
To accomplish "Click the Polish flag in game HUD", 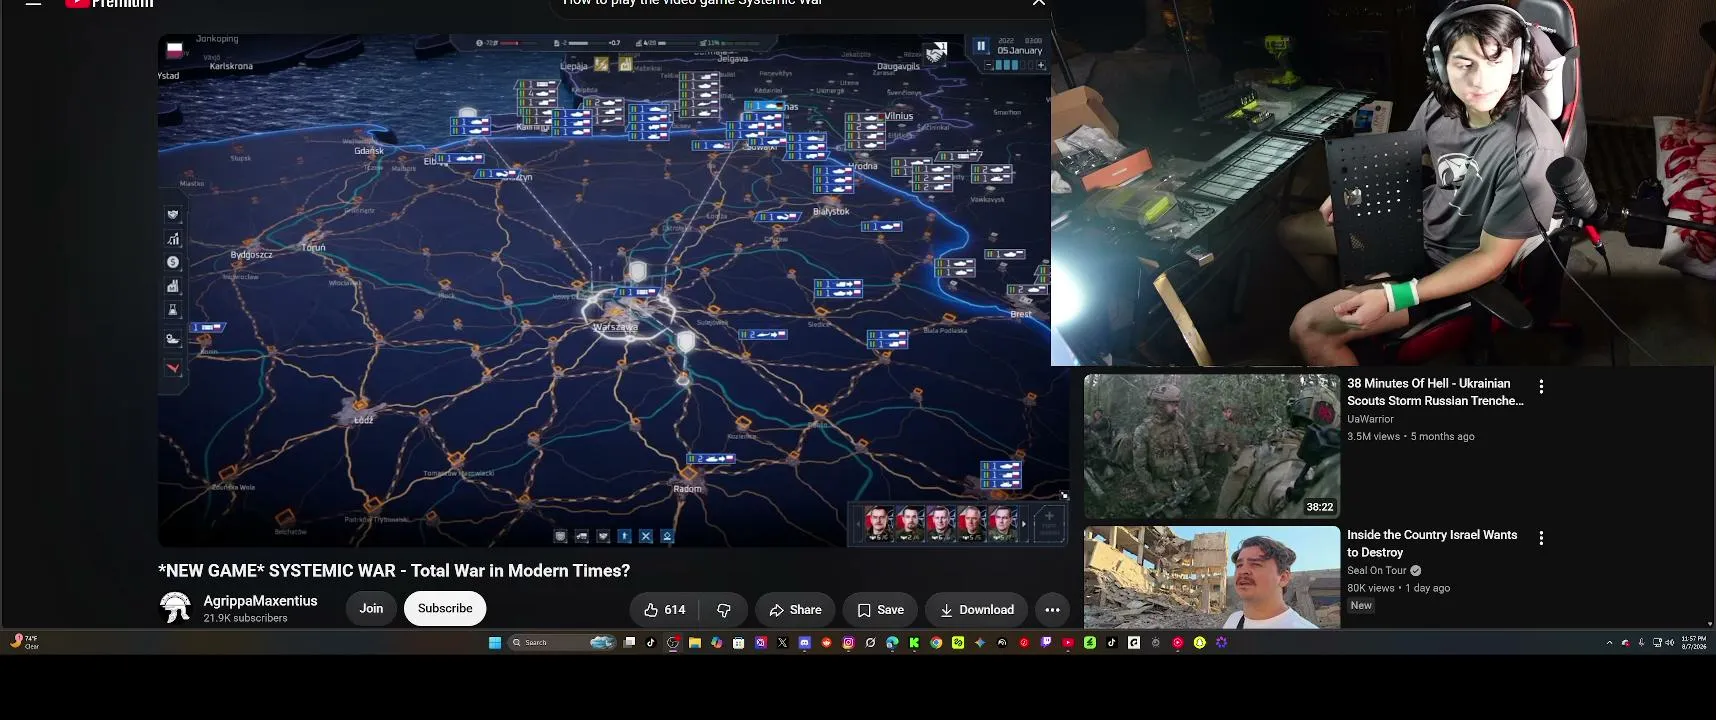I will click(175, 49).
